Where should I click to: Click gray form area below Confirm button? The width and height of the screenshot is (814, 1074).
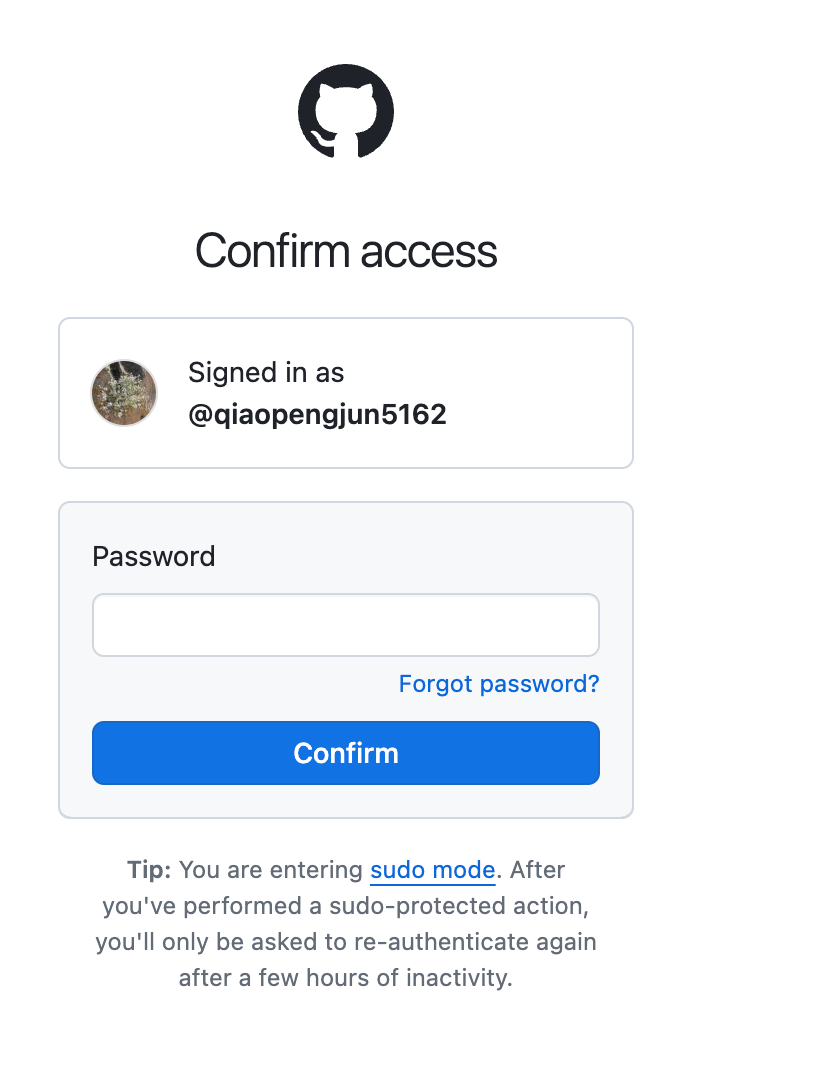click(346, 801)
